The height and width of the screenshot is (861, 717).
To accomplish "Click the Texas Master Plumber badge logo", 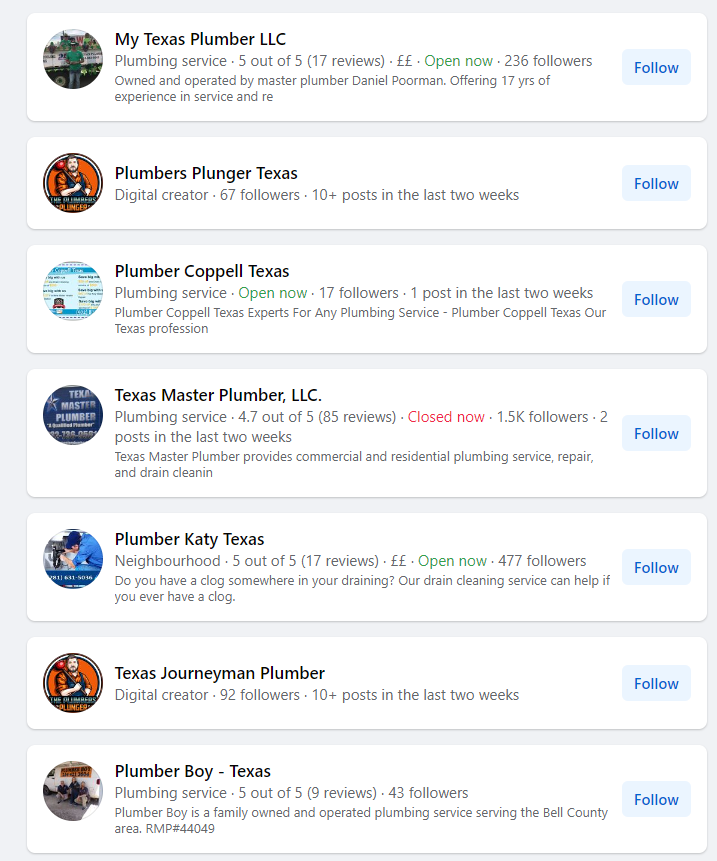I will pos(72,414).
